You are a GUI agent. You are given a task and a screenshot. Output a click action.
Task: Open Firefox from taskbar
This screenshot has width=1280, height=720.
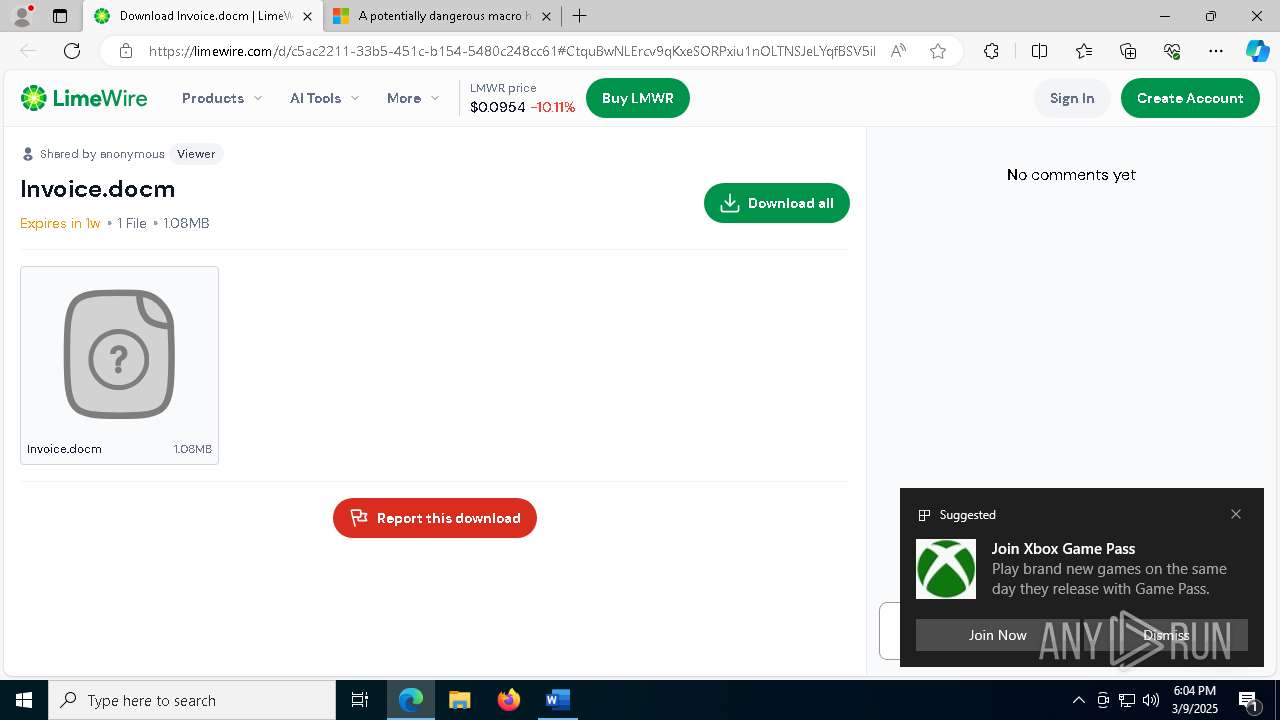coord(509,700)
